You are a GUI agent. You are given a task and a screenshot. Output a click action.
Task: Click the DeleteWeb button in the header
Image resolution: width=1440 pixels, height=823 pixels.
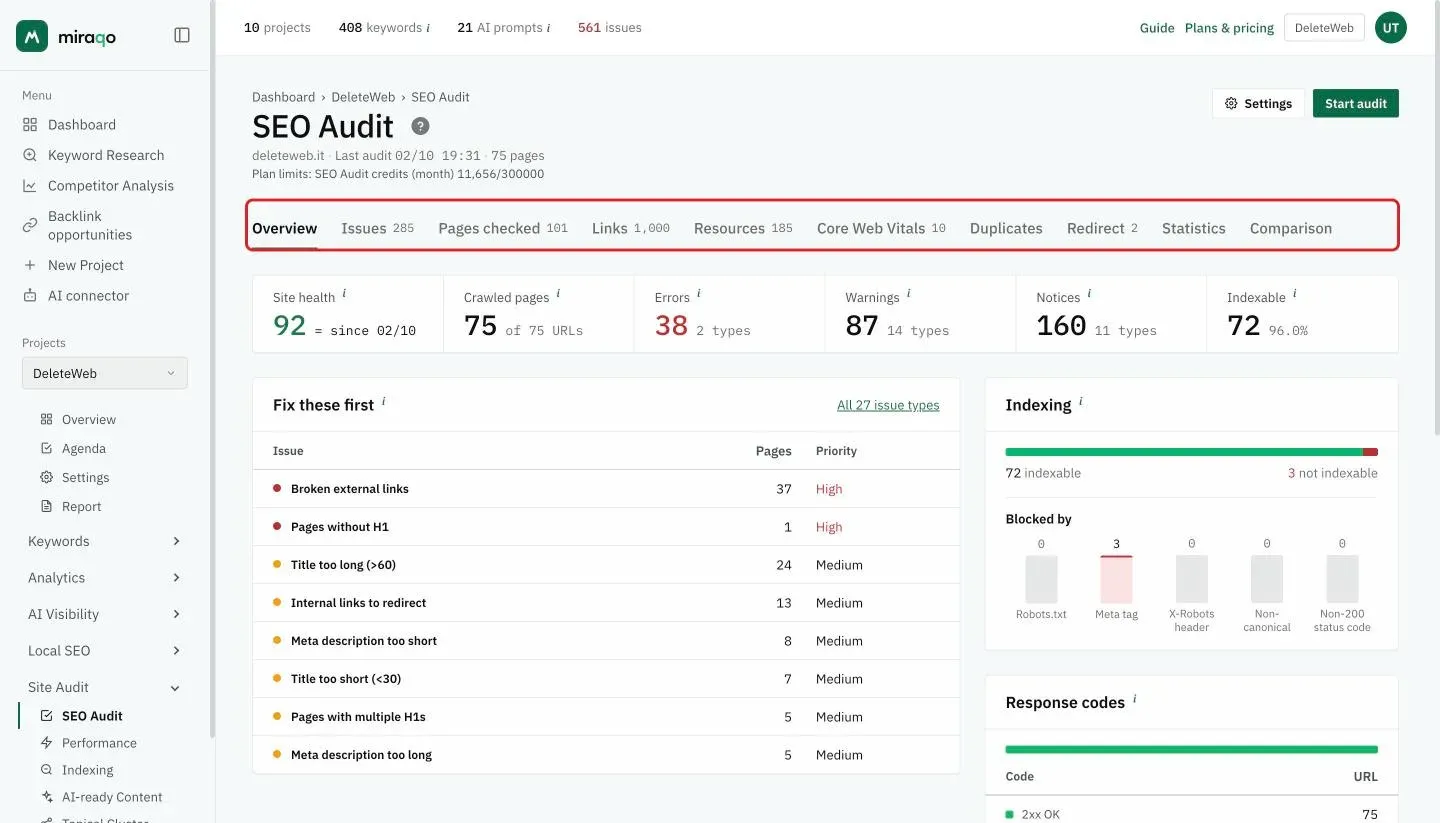click(1324, 28)
